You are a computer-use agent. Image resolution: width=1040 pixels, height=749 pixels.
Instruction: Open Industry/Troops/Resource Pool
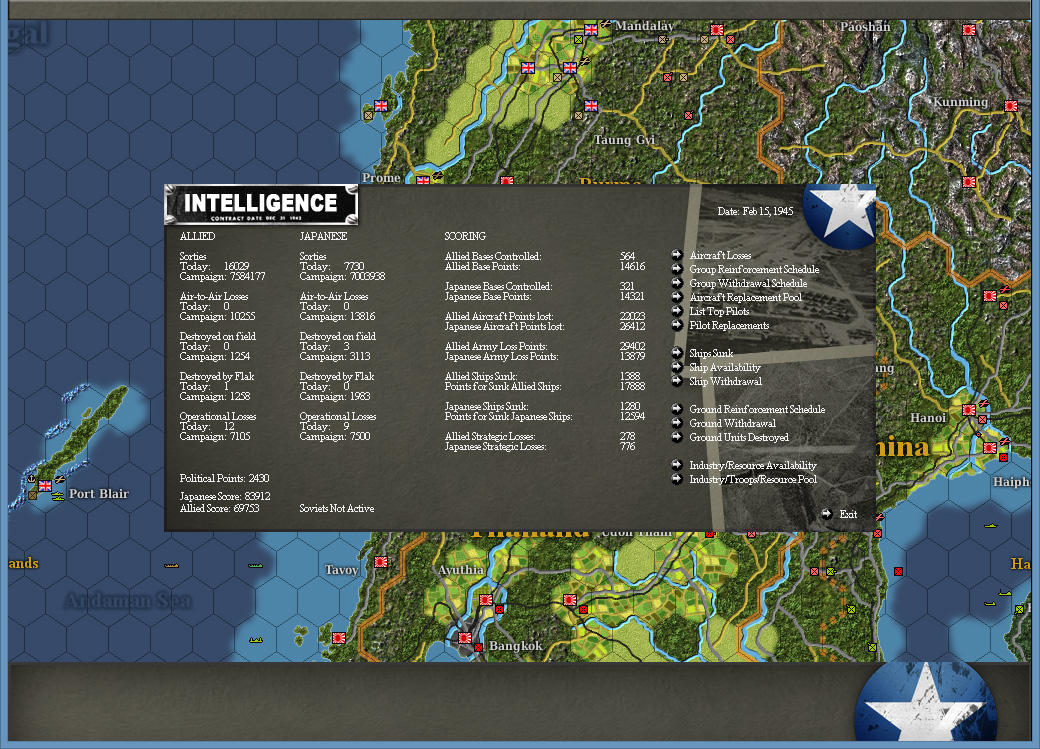click(x=753, y=479)
